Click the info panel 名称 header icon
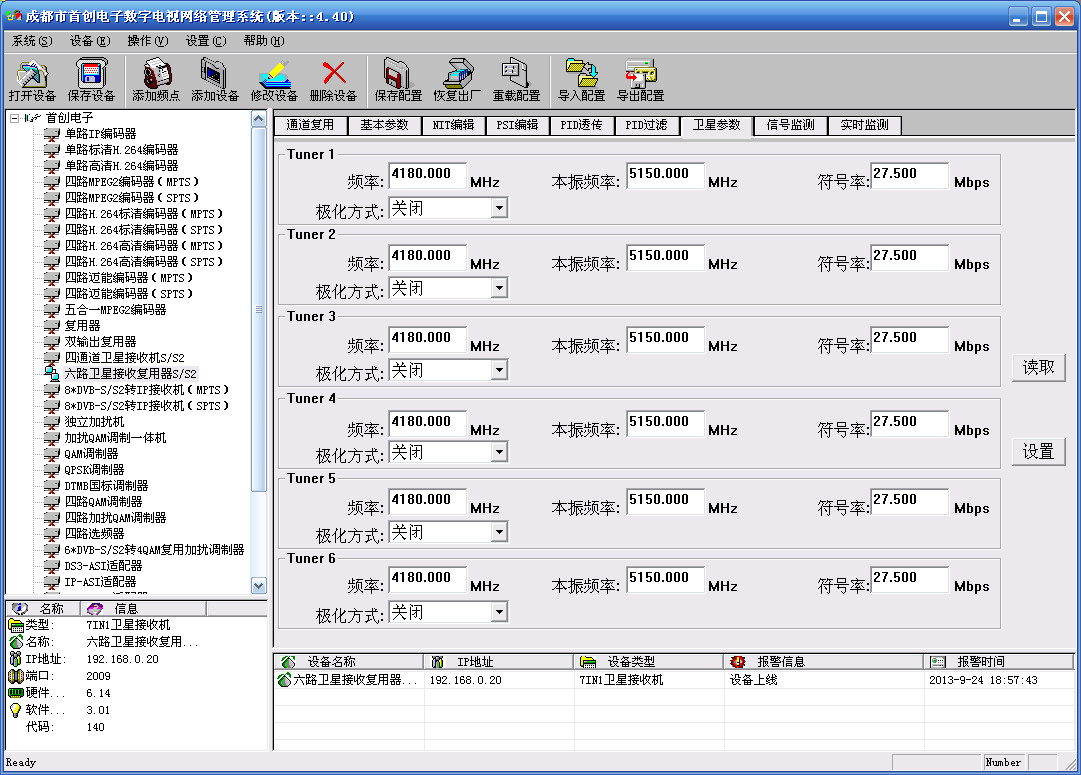1081x775 pixels. 20,608
